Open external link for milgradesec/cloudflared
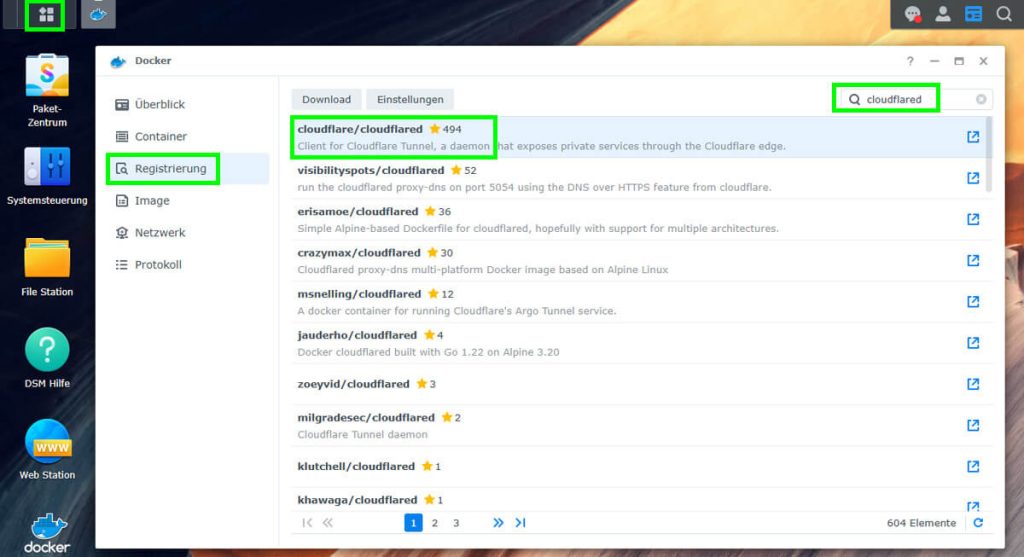Viewport: 1024px width, 557px height. tap(973, 425)
